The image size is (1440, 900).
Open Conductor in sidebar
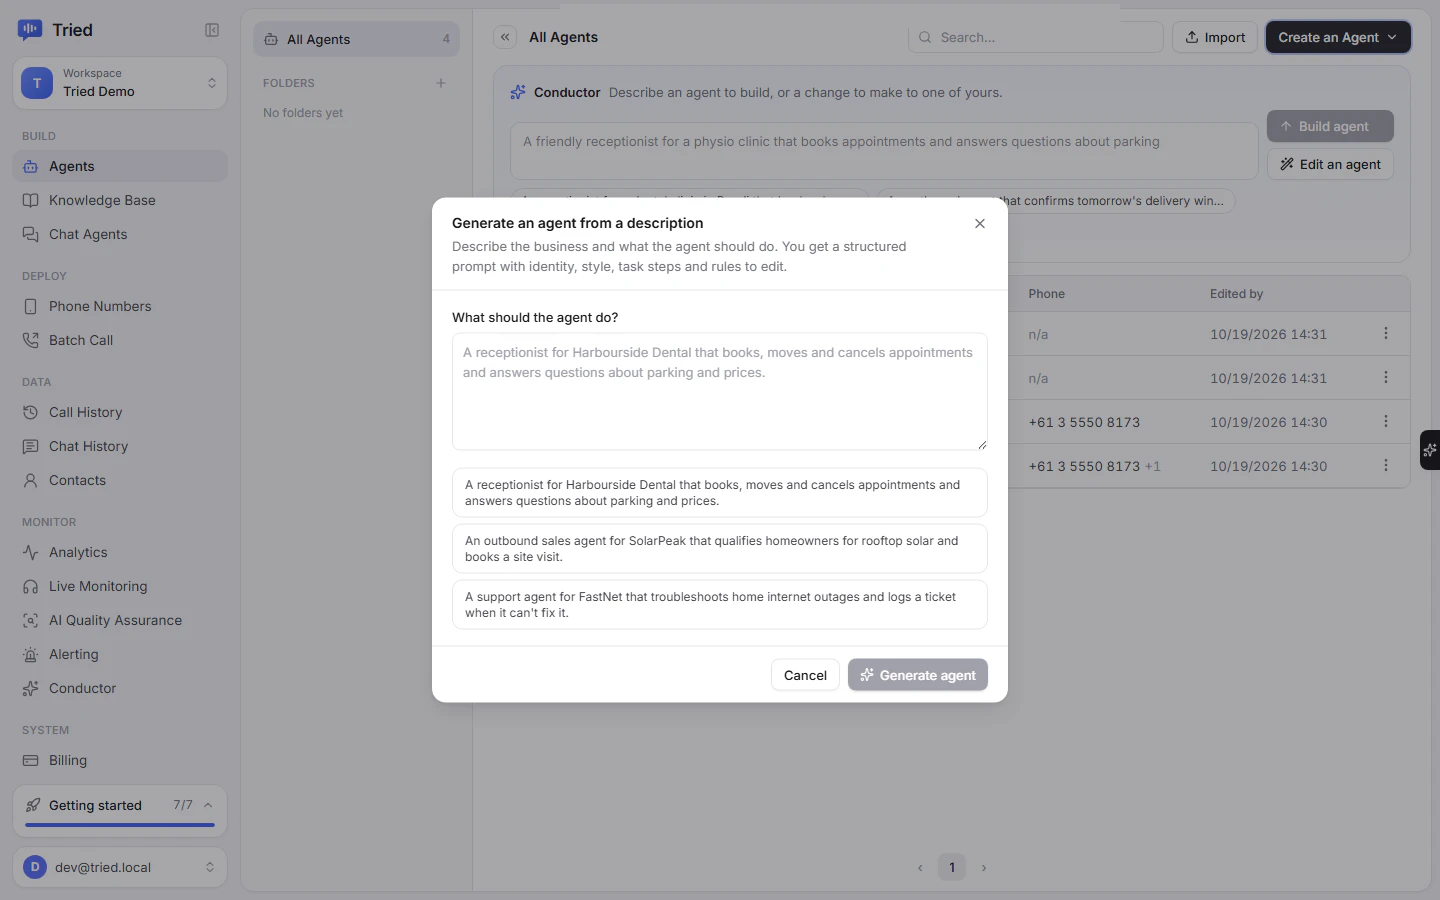tap(120, 688)
